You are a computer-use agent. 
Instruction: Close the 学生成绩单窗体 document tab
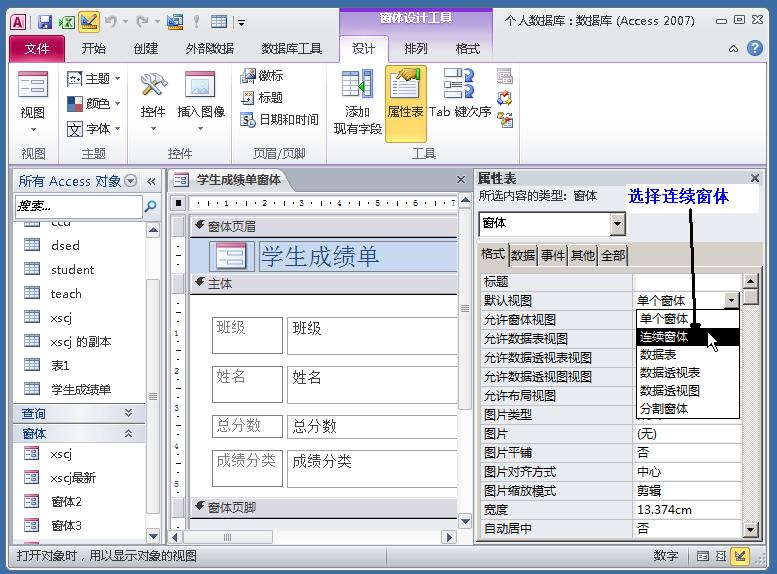461,179
